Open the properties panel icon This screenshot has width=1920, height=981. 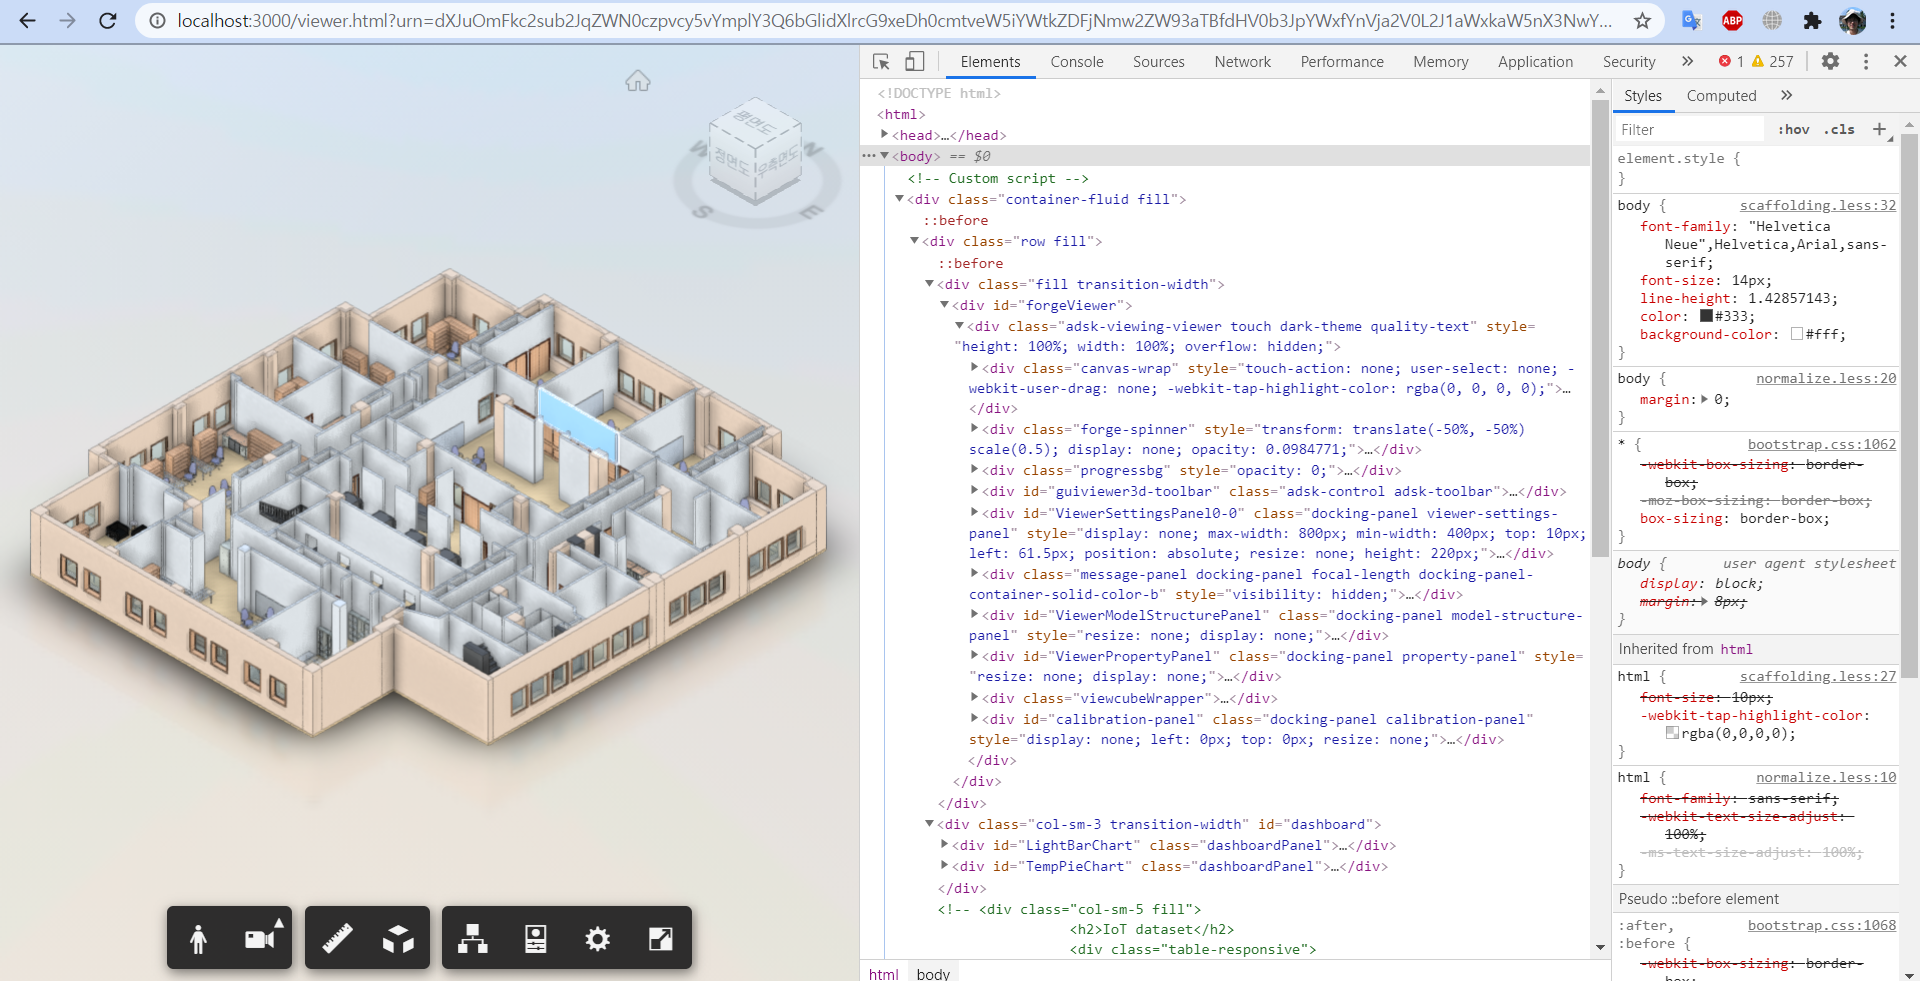coord(535,938)
